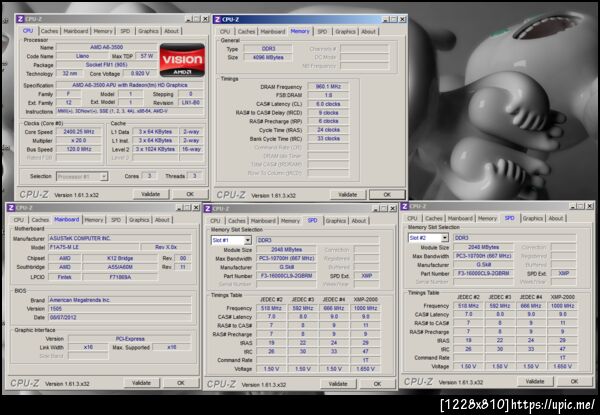Open Memory tab in CPU window
Screen dimensions: 600x415
pos(103,31)
